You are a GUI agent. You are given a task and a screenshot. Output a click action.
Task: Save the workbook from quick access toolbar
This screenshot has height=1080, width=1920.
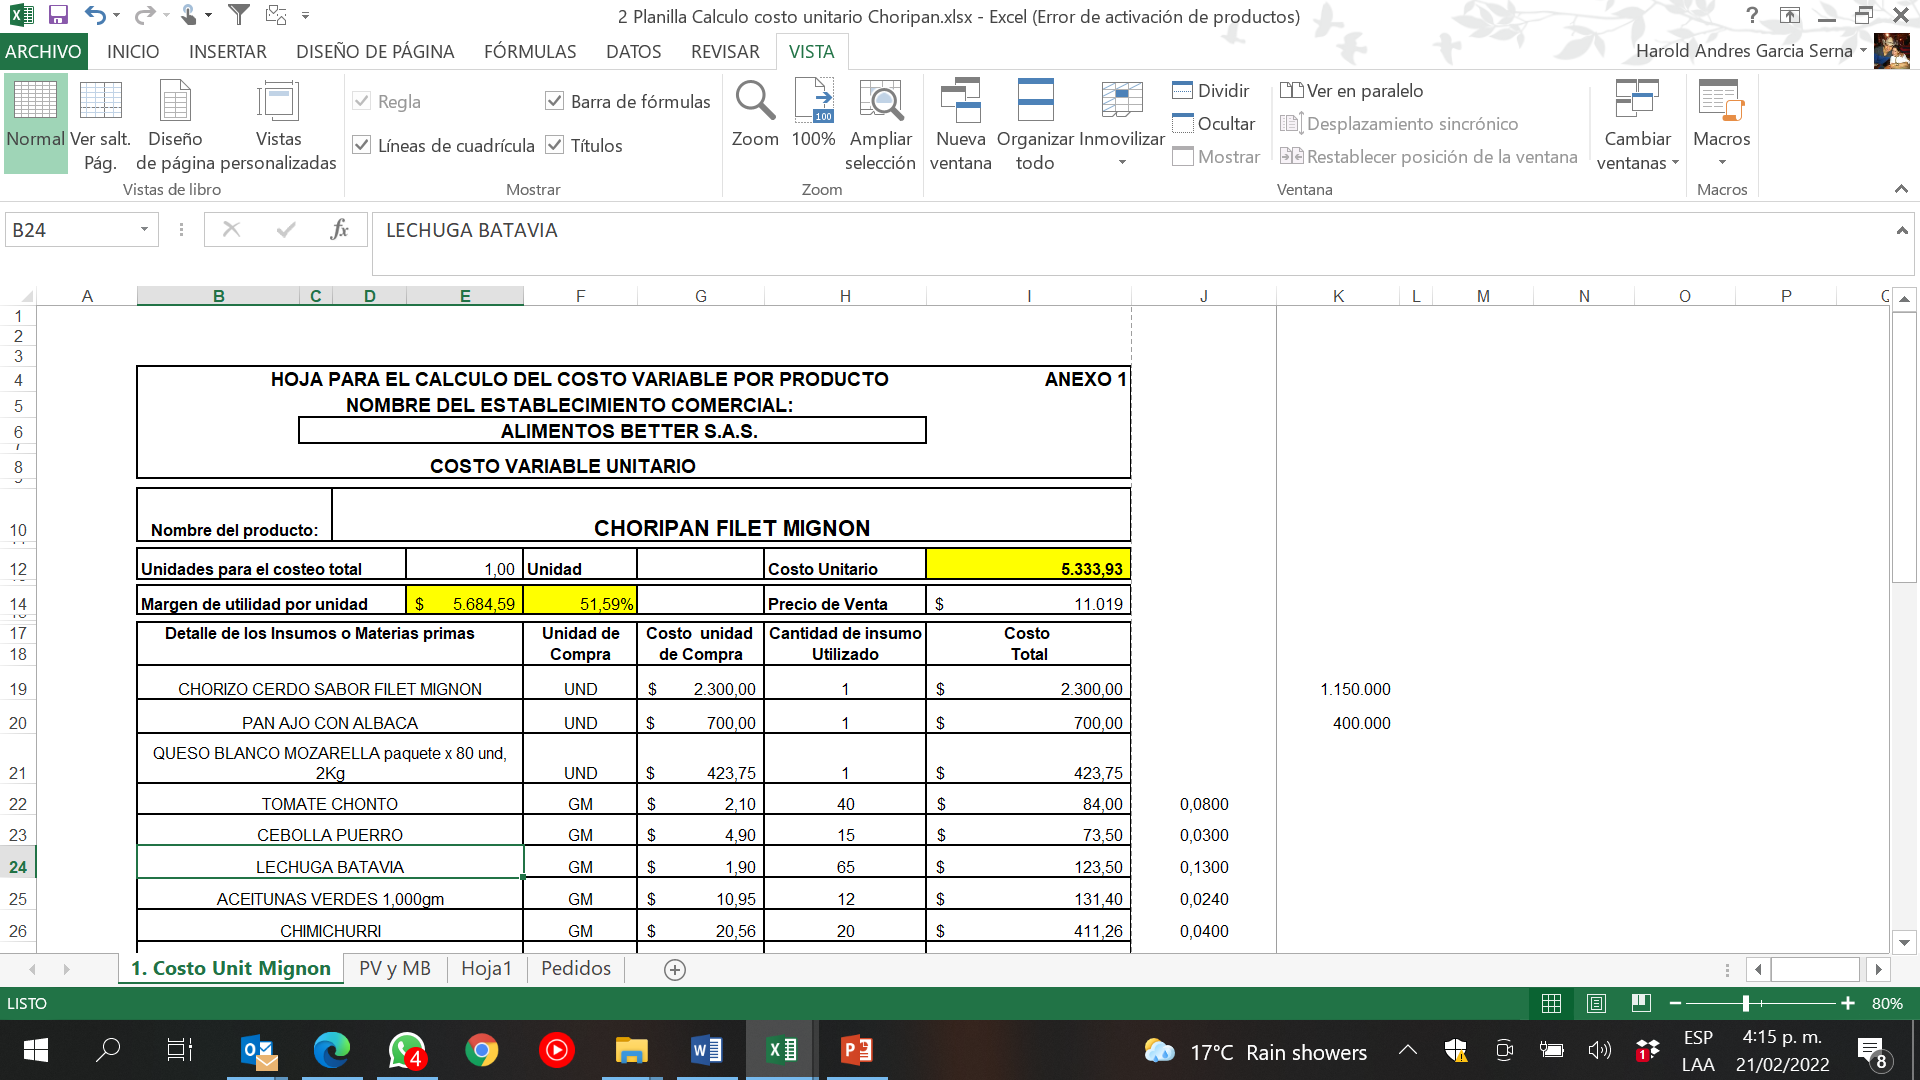58,15
